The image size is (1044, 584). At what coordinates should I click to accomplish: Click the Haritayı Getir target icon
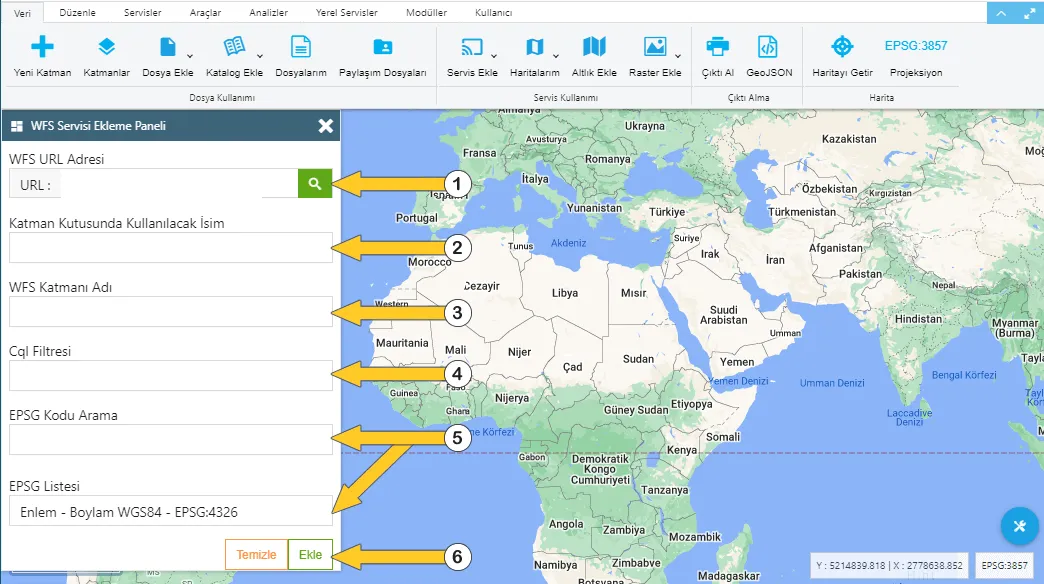[842, 46]
